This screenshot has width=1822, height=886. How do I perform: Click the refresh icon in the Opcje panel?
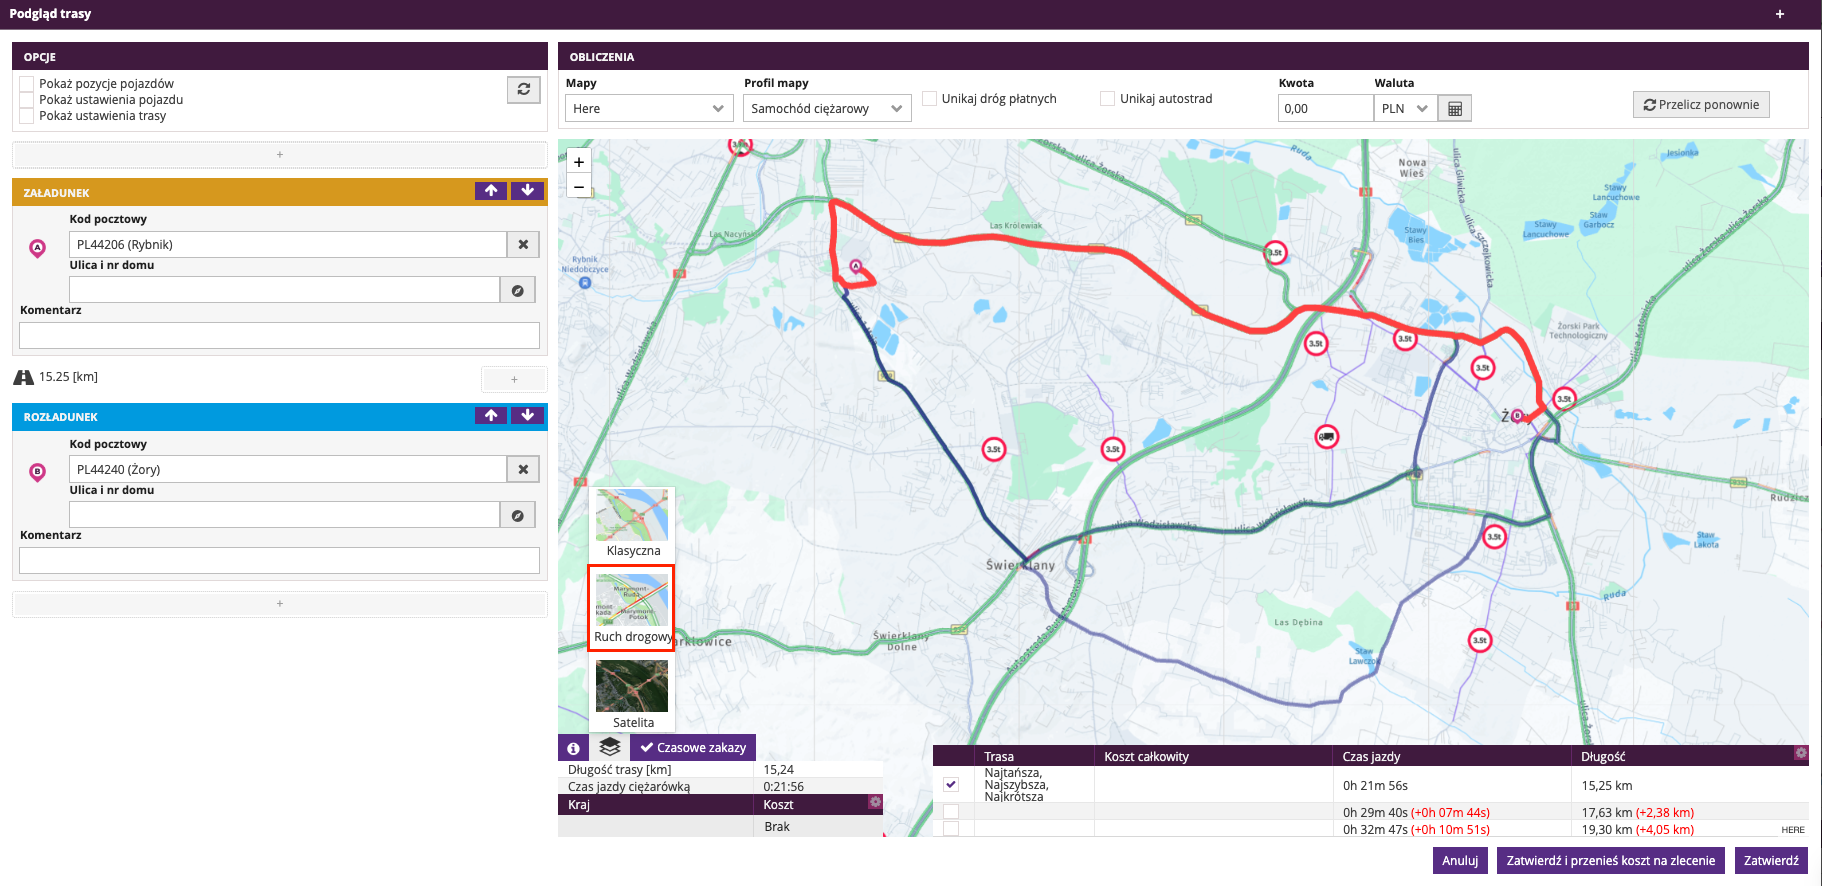click(x=523, y=90)
